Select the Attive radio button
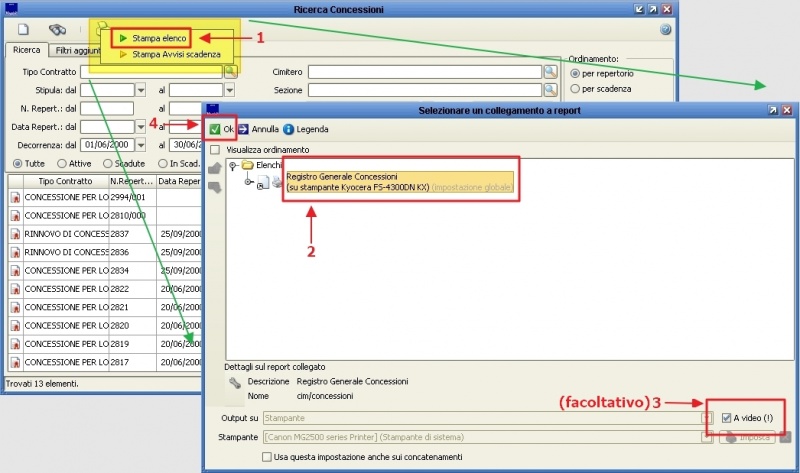This screenshot has height=473, width=800. point(62,164)
